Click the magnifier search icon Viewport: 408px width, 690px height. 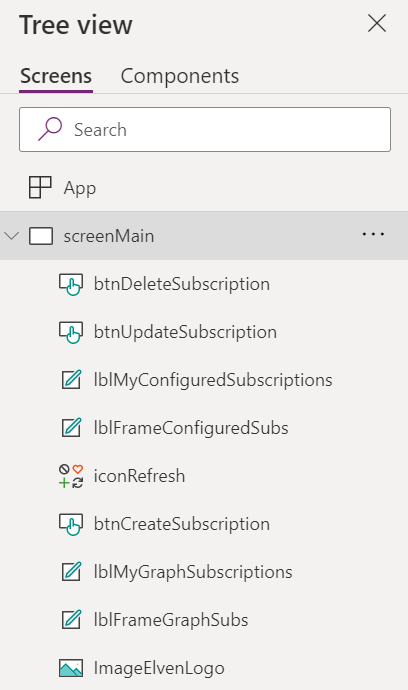pos(50,129)
